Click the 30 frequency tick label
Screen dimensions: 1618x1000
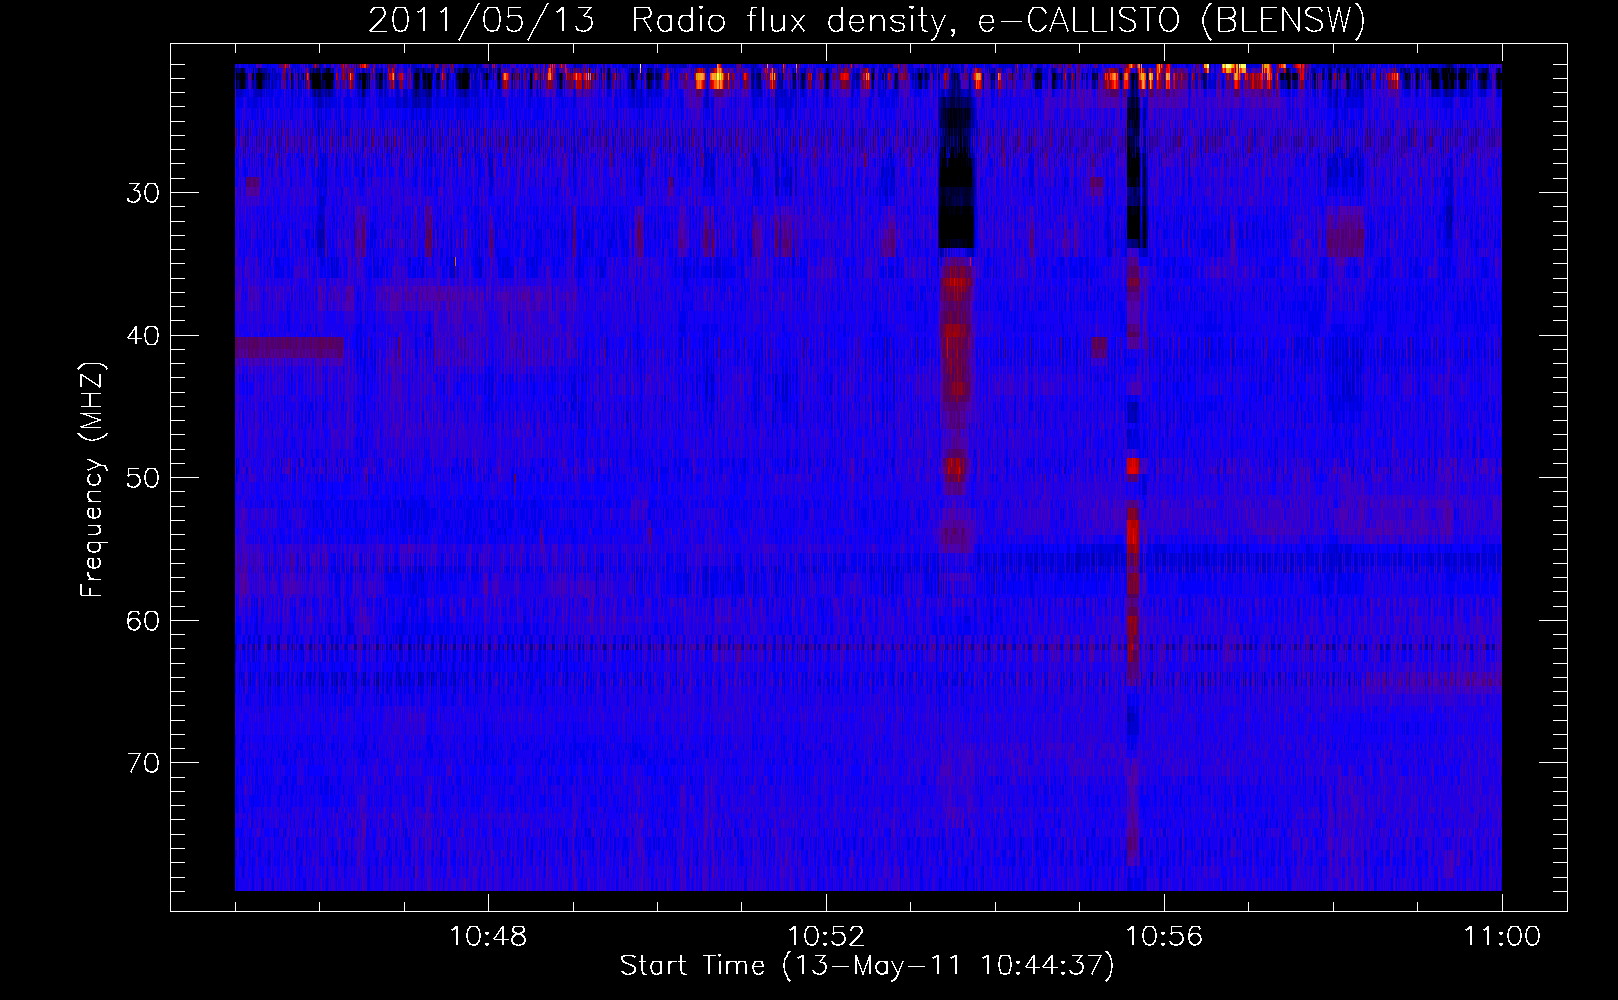143,193
